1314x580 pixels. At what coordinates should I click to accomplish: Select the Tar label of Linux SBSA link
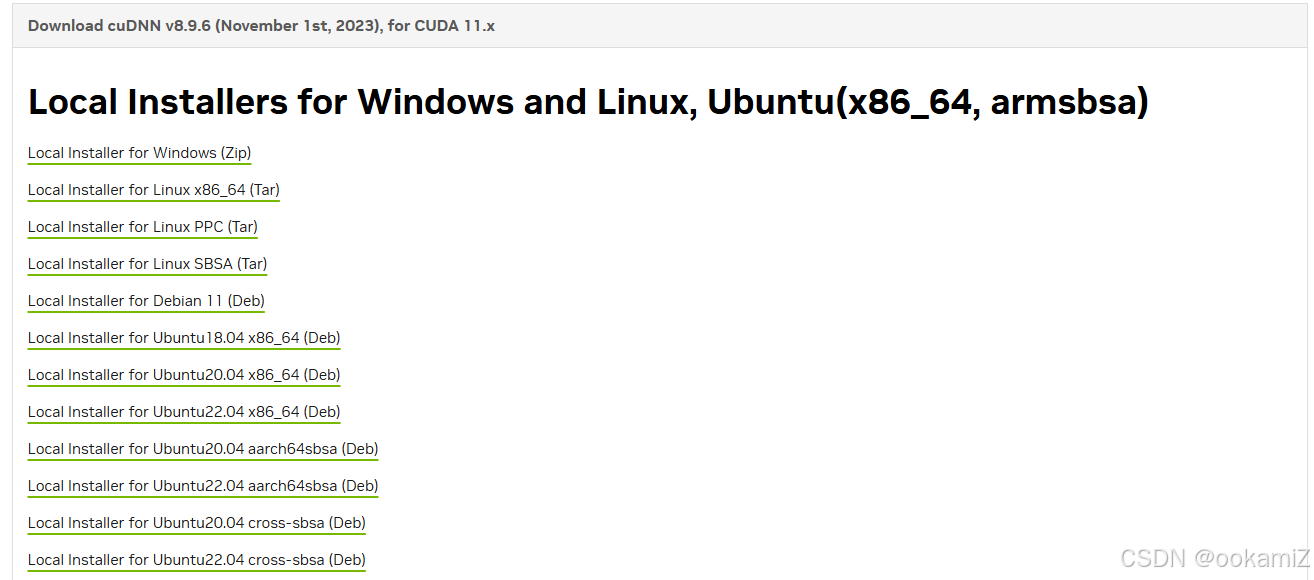253,264
